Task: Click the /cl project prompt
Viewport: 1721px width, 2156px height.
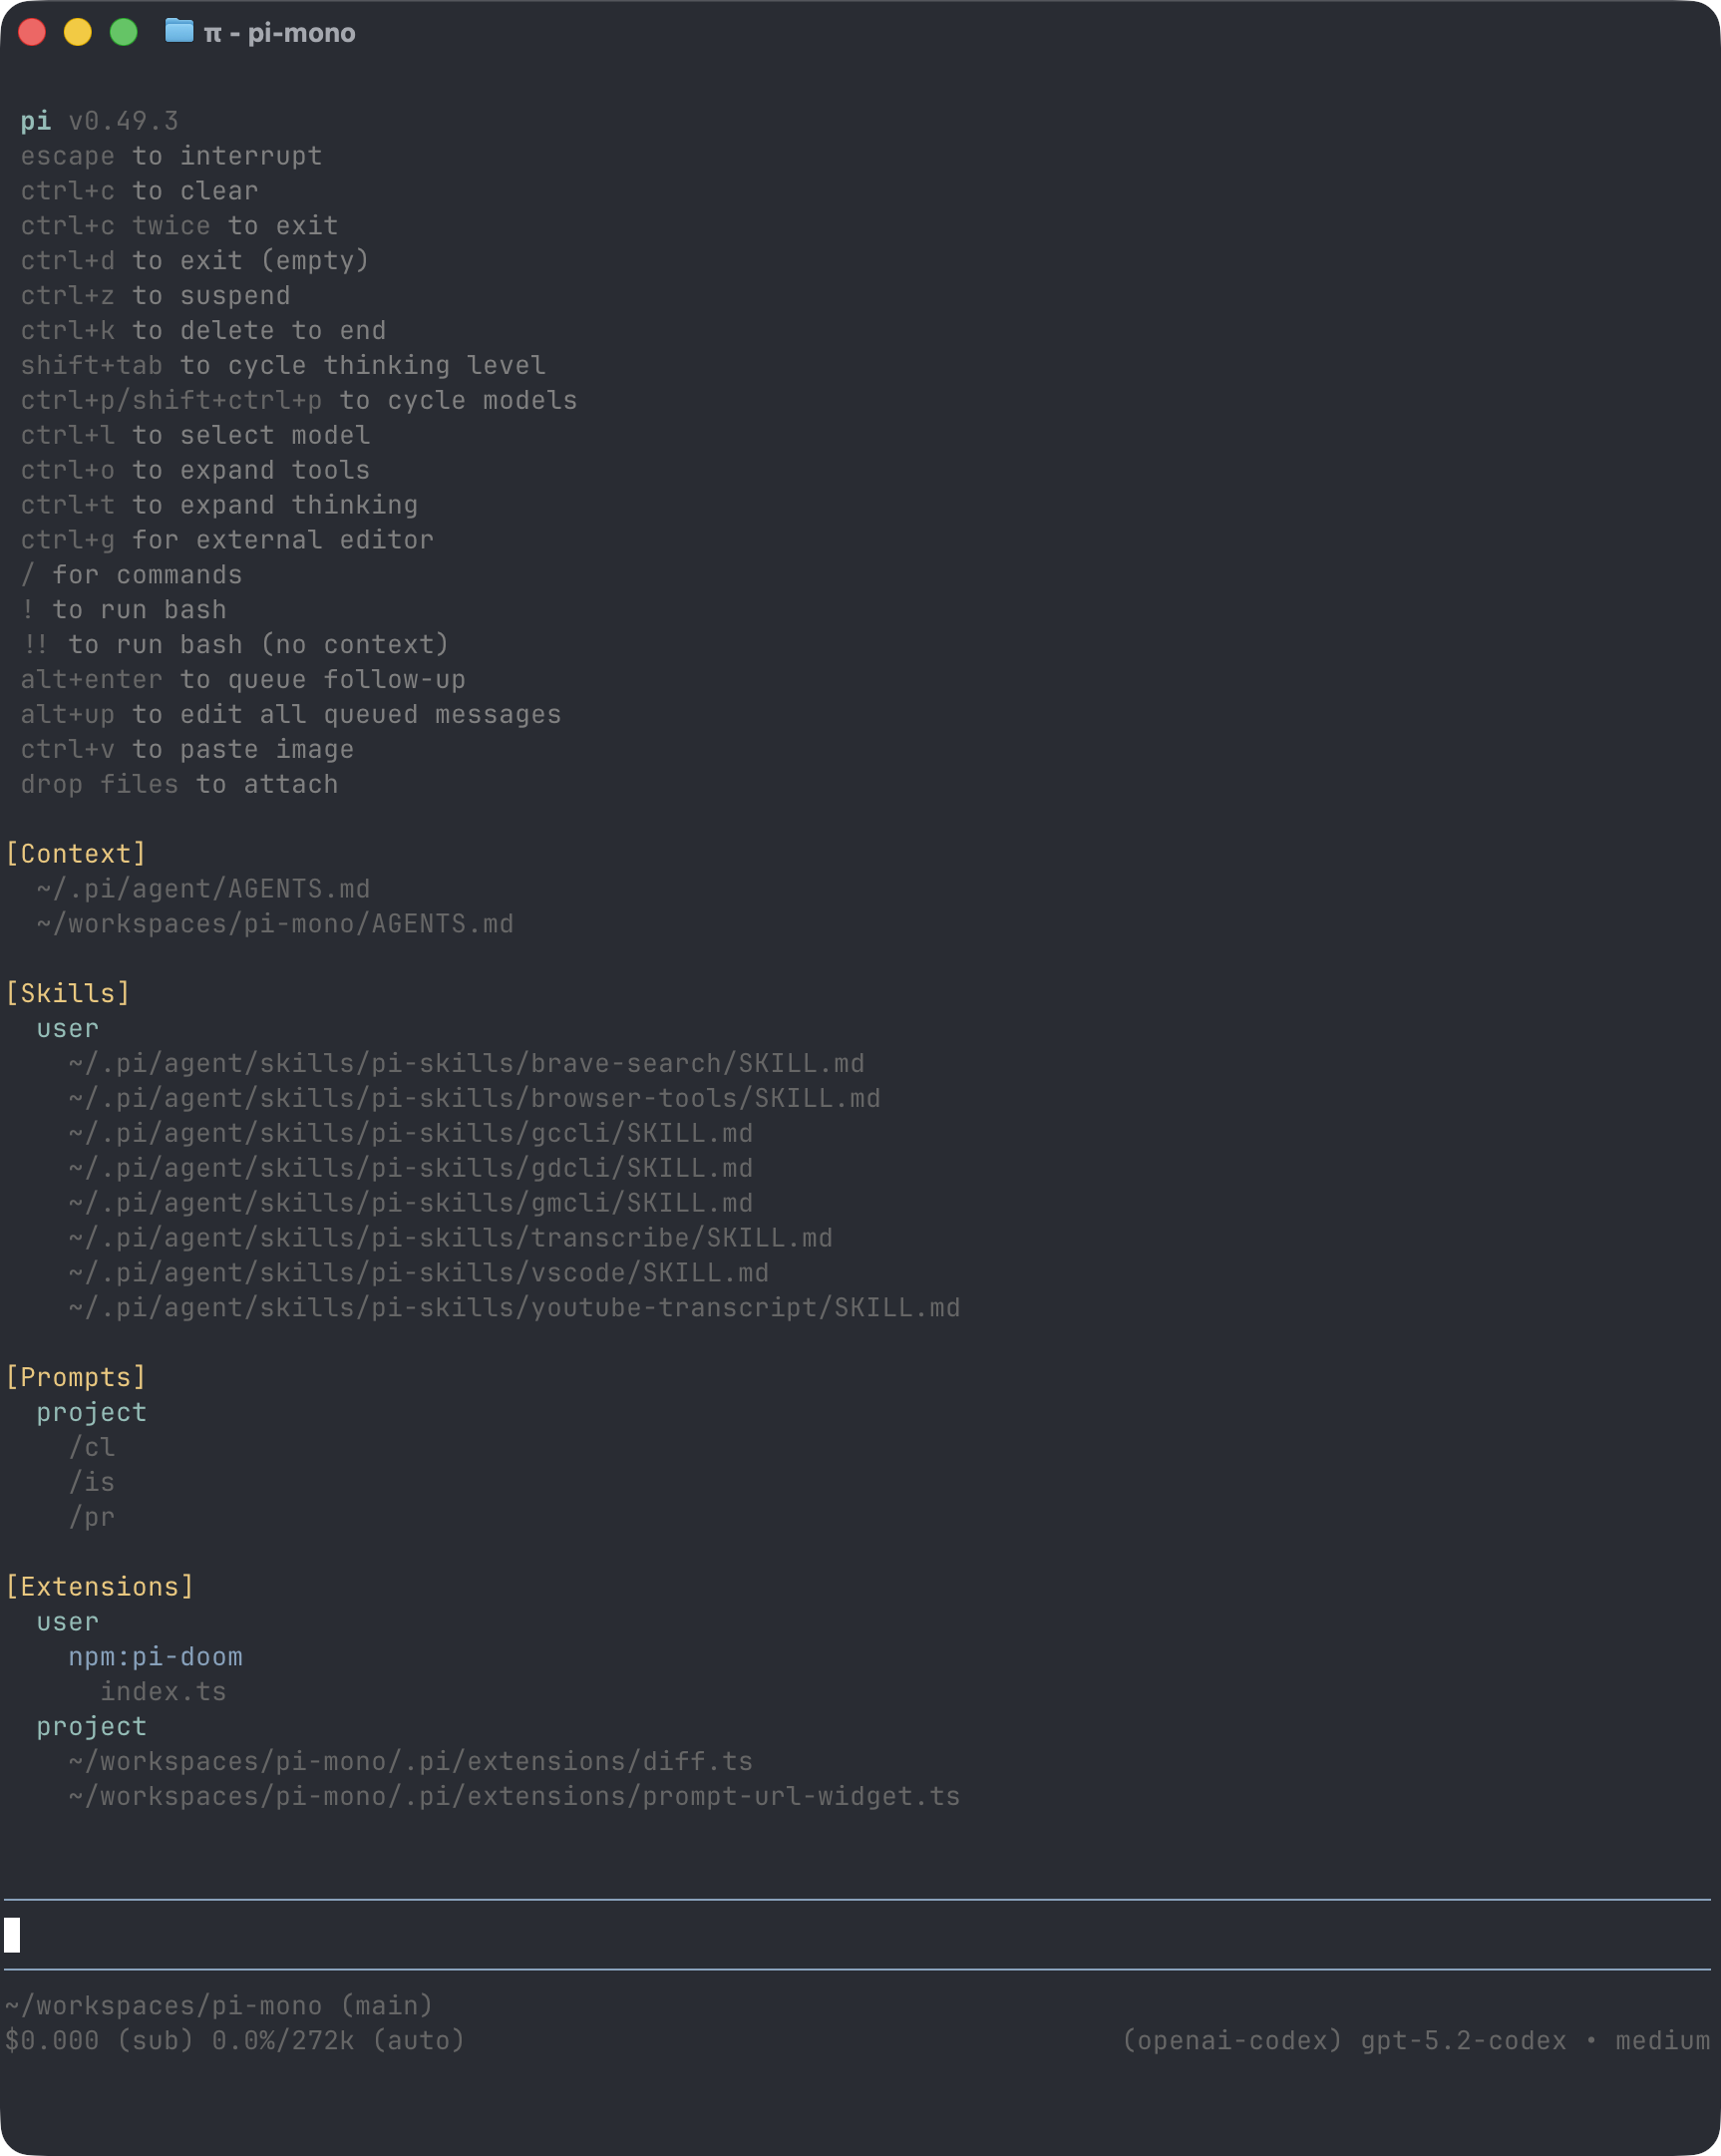Action: [x=92, y=1447]
